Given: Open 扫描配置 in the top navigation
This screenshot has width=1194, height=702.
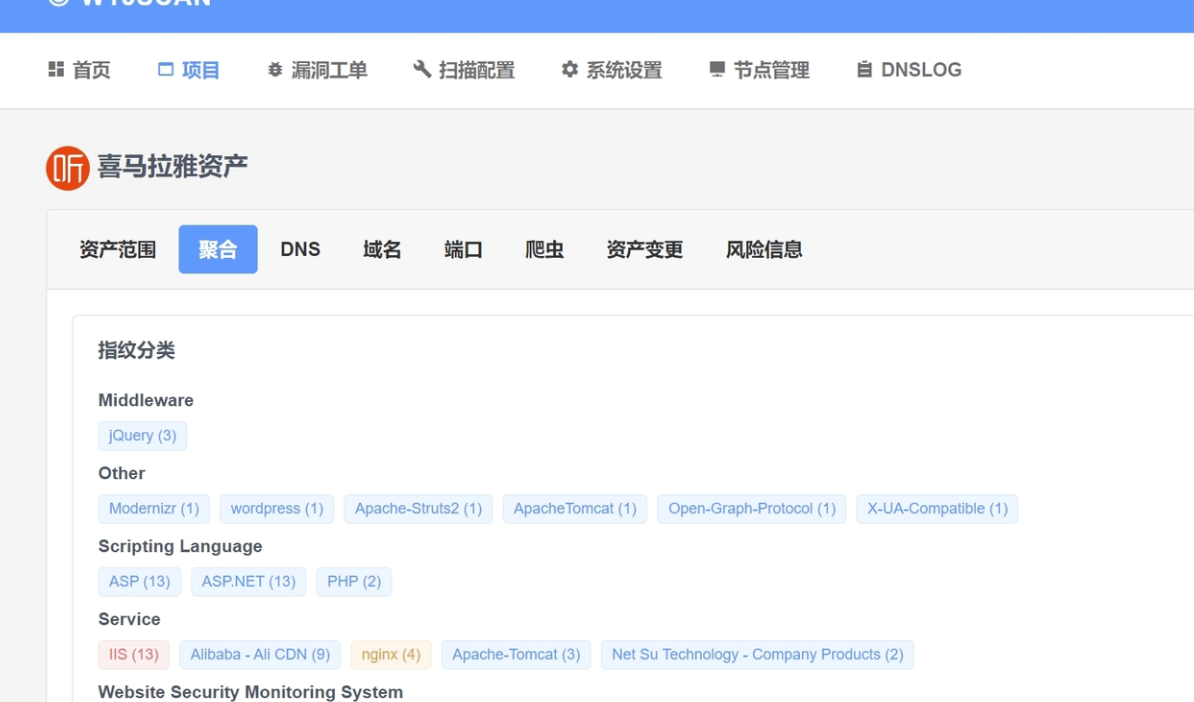Looking at the screenshot, I should pyautogui.click(x=465, y=70).
